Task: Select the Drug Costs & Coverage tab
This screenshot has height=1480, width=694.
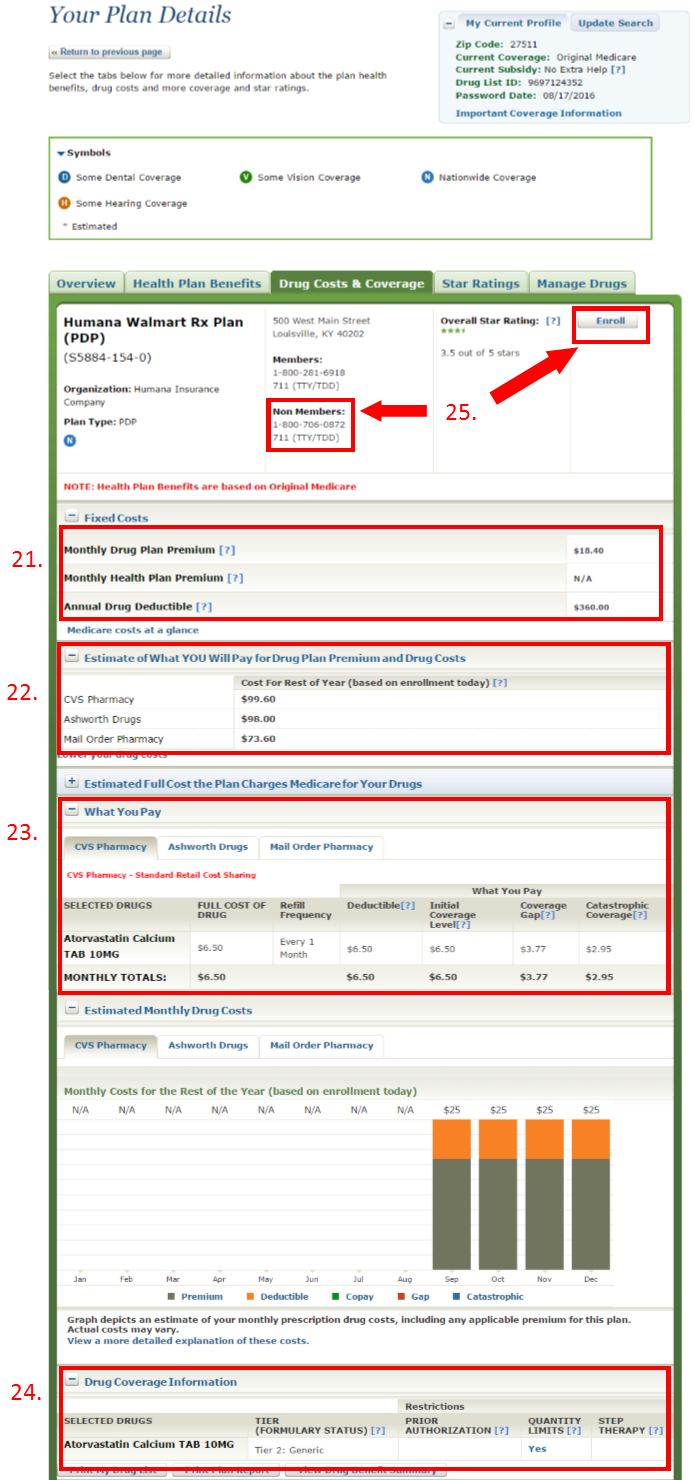Action: point(351,283)
